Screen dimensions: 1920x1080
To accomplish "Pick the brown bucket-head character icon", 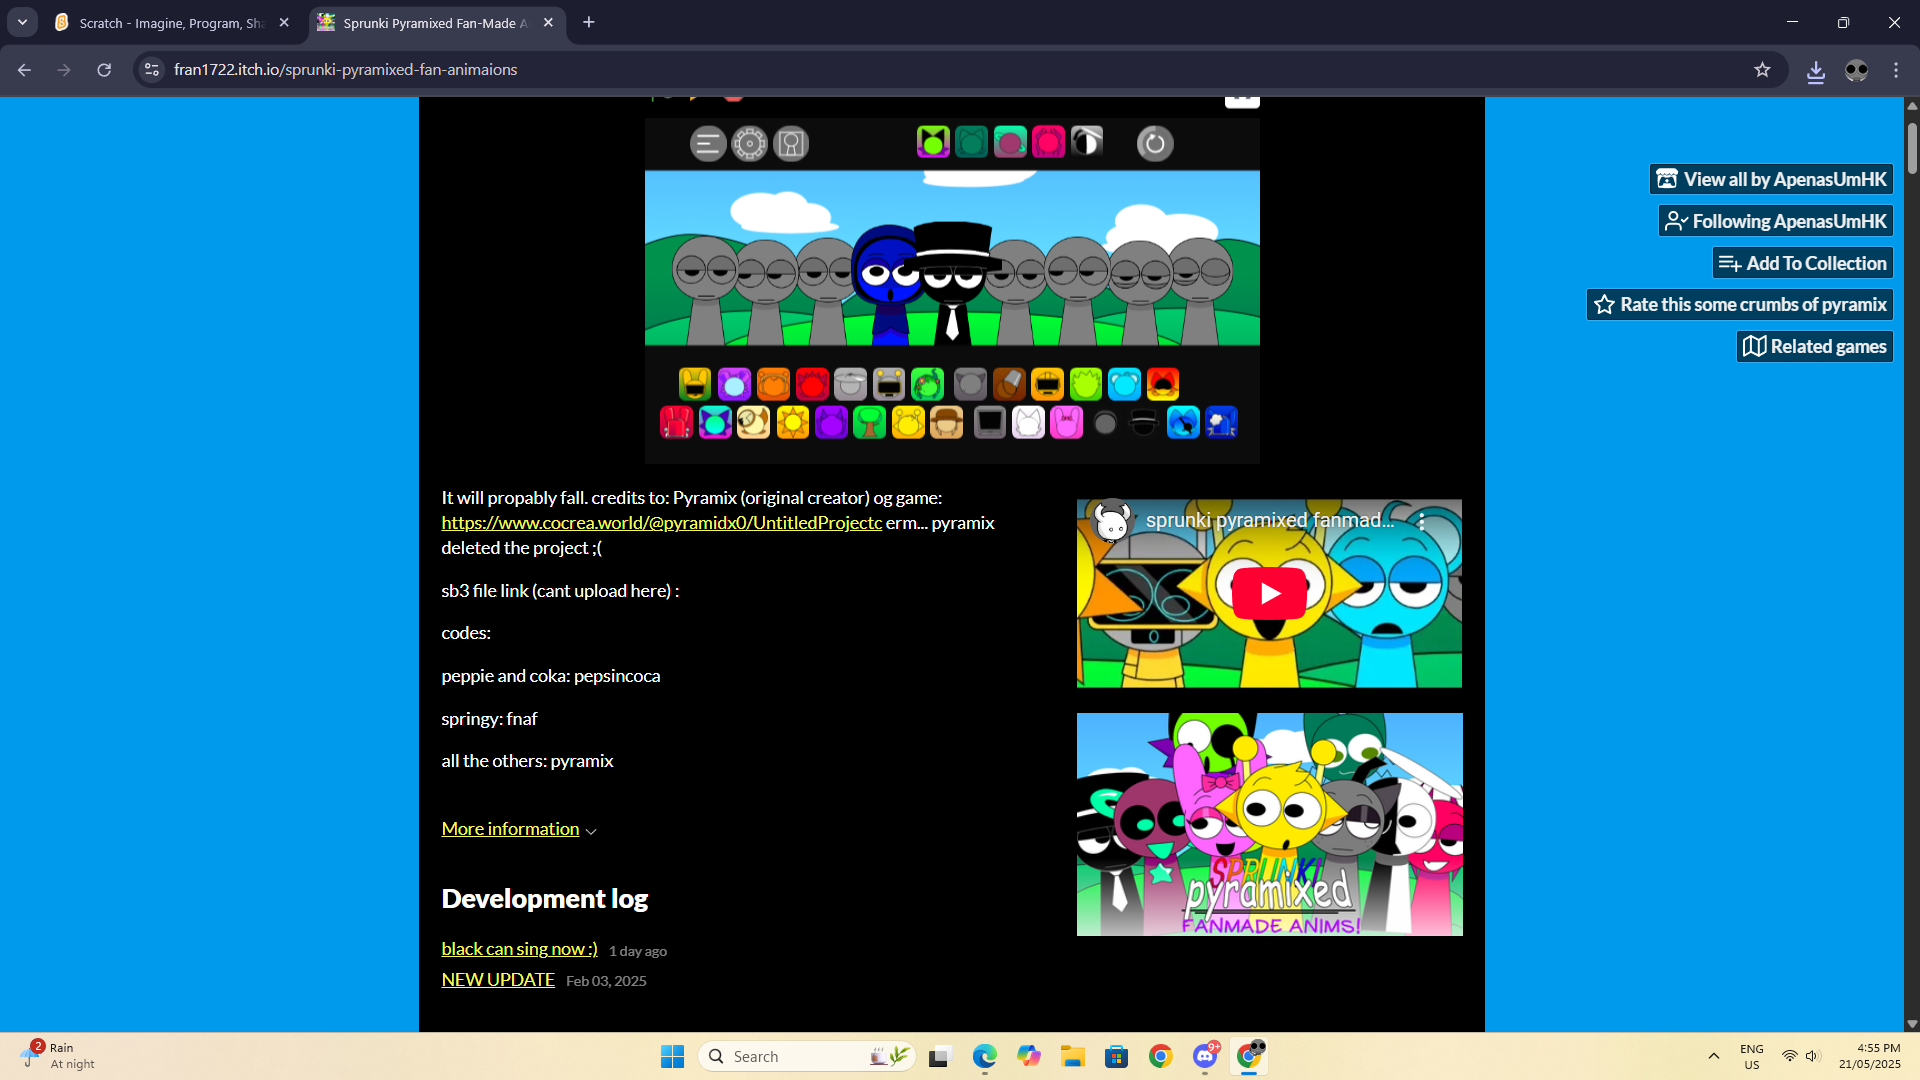I will (x=1009, y=384).
